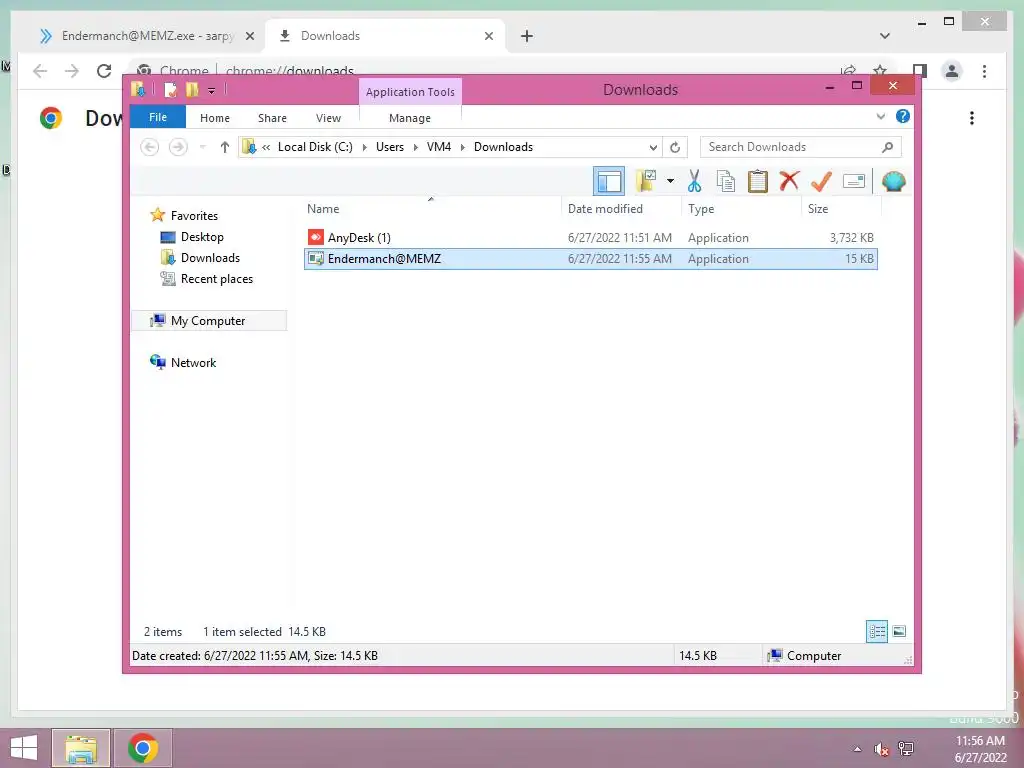Switch to the View ribbon tab
This screenshot has width=1024, height=768.
[328, 118]
